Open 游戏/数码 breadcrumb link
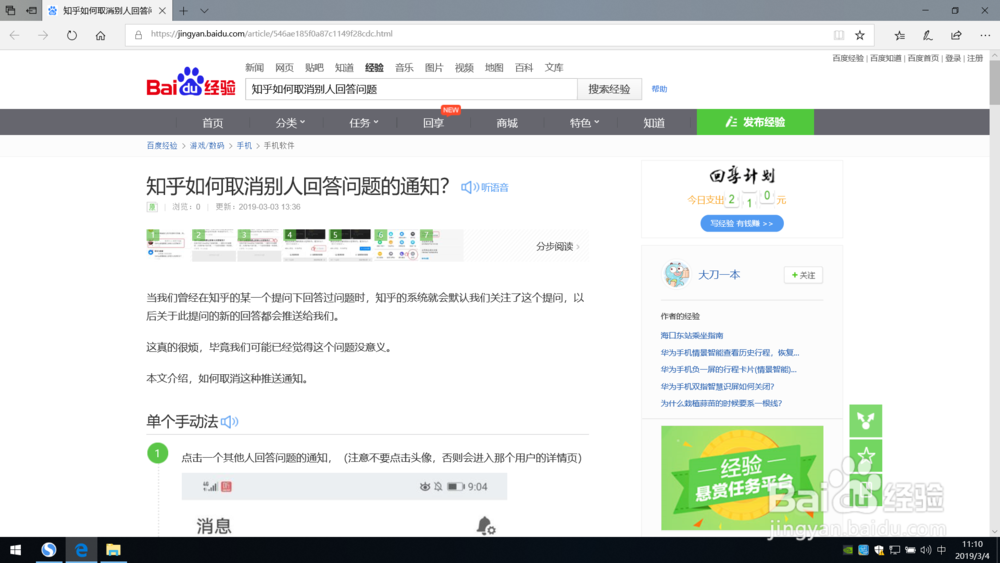1000x563 pixels. (207, 145)
